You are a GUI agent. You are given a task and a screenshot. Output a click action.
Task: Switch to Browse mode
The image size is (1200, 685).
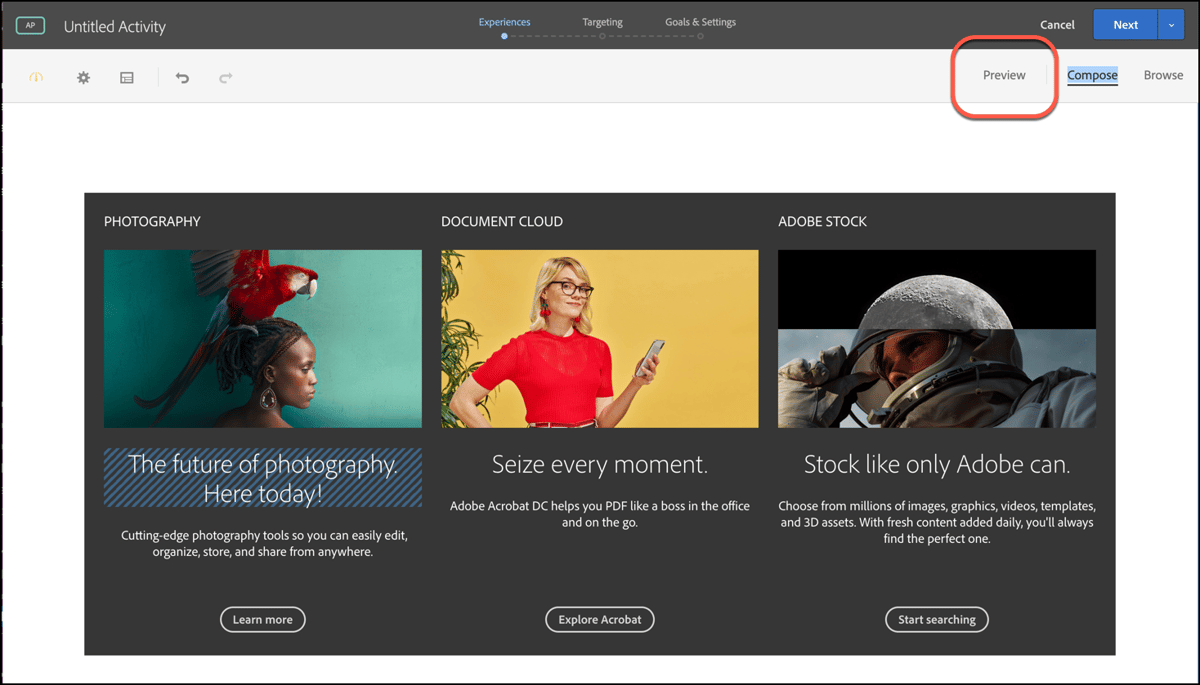(1163, 75)
